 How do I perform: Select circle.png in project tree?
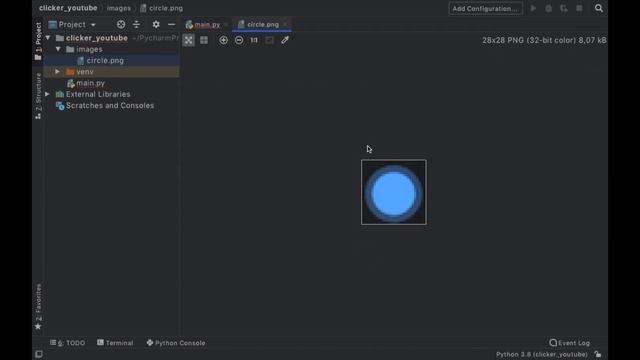click(105, 60)
